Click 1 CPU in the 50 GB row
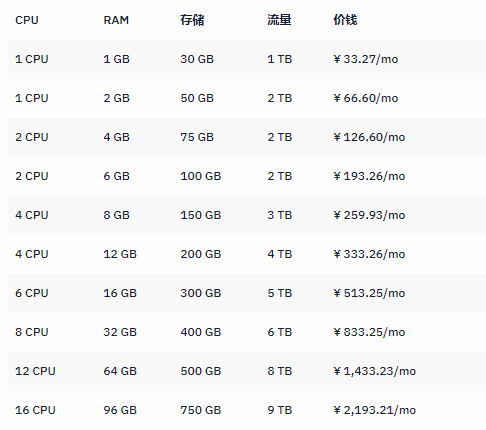This screenshot has width=486, height=430. point(32,98)
